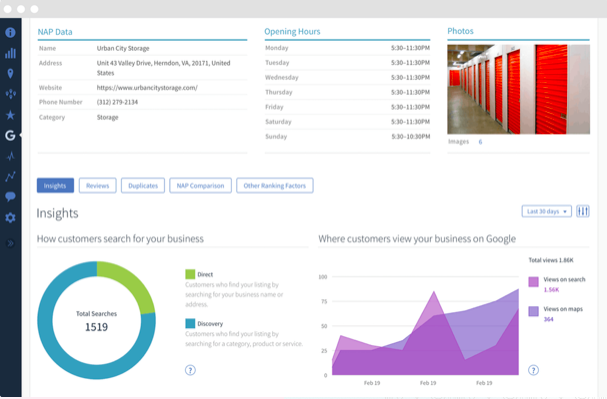Click the blue Discovery legend swatch
The height and width of the screenshot is (399, 607).
pyautogui.click(x=190, y=324)
